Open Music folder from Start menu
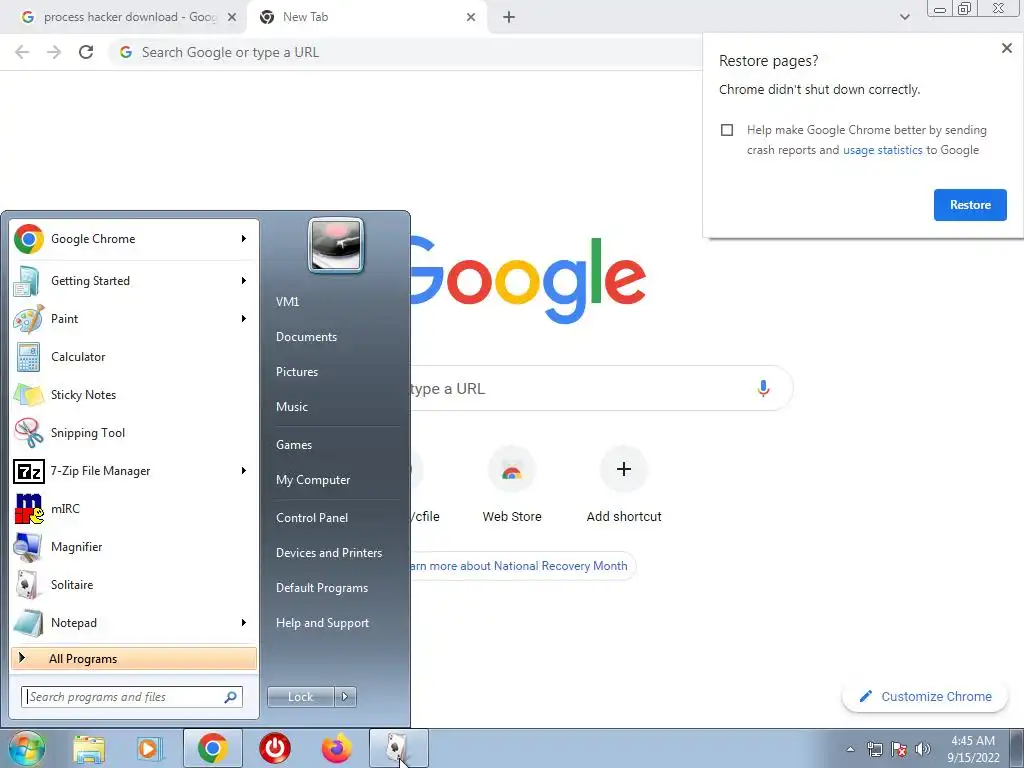Screen dimensions: 1024x768 coord(292,407)
